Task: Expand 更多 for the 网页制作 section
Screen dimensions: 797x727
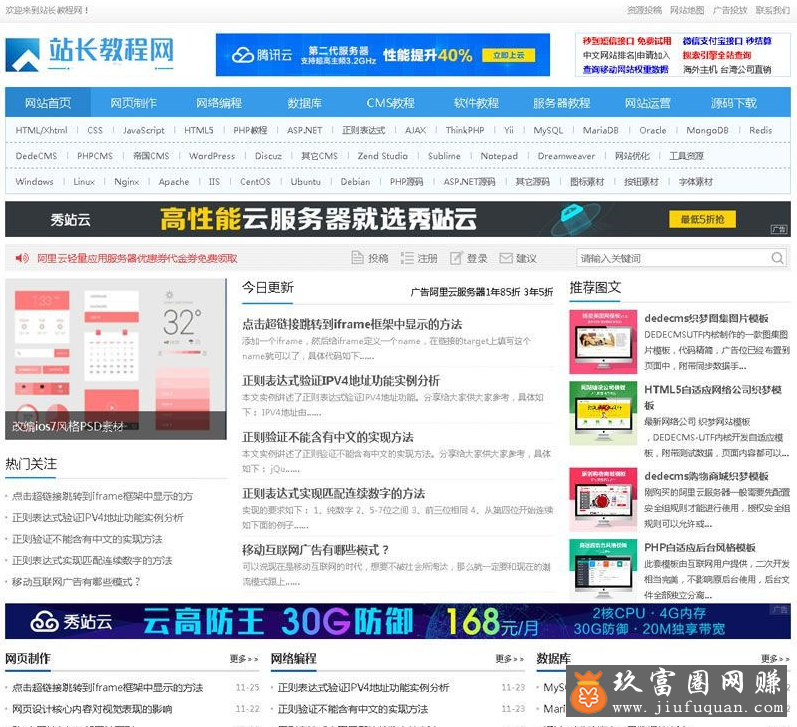Action: [244, 659]
